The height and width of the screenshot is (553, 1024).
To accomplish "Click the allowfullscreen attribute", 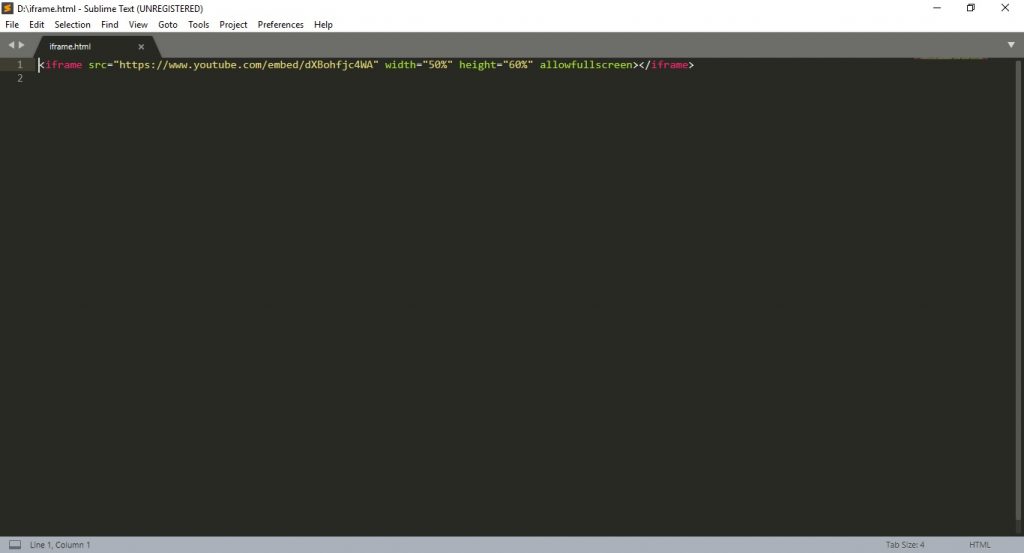I will click(586, 65).
